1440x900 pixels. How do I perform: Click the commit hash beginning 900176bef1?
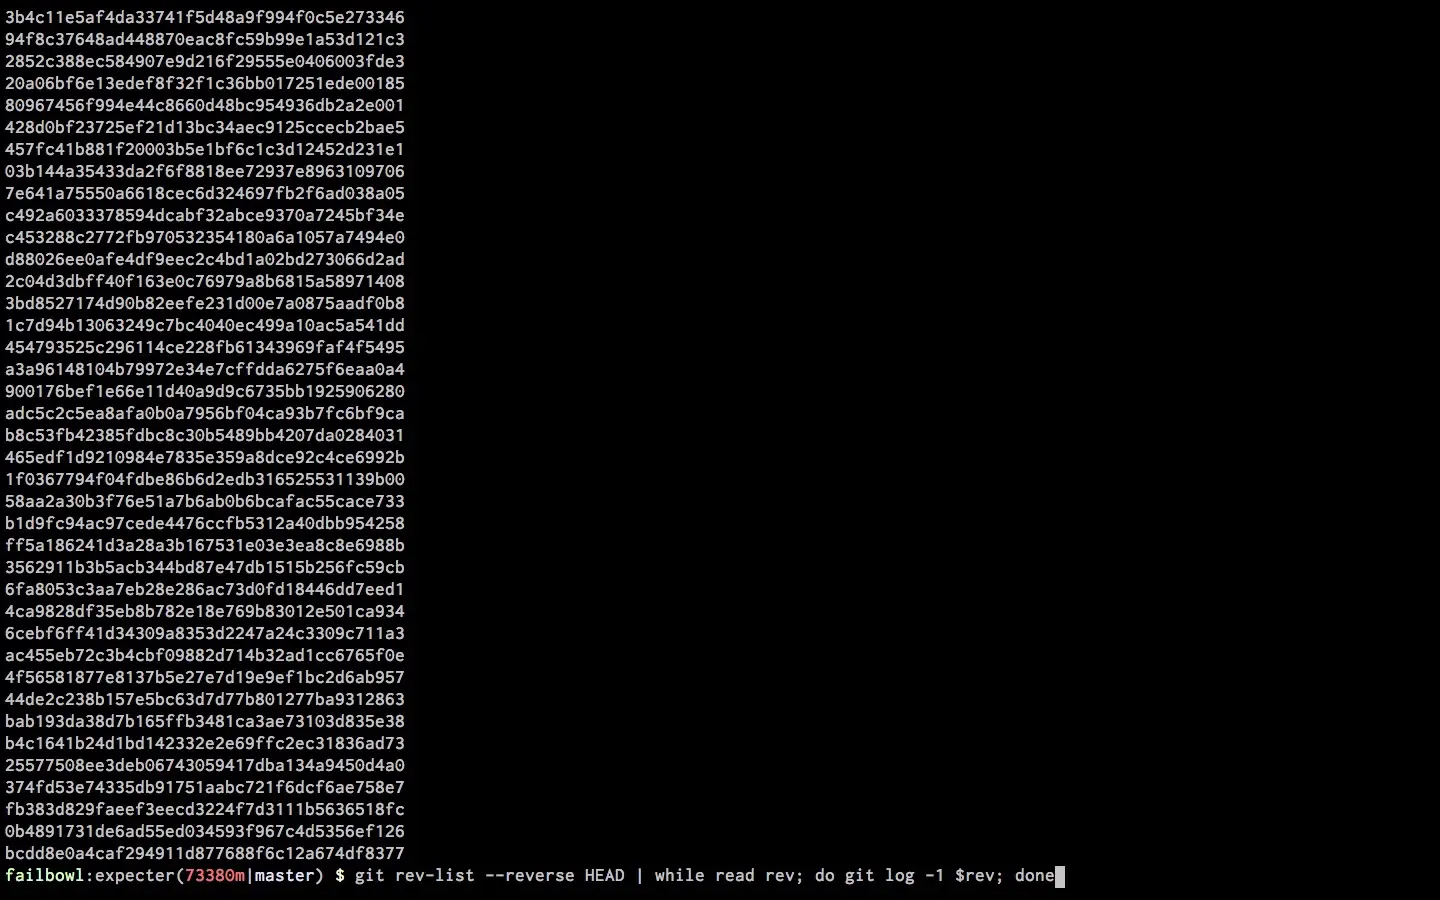click(205, 391)
